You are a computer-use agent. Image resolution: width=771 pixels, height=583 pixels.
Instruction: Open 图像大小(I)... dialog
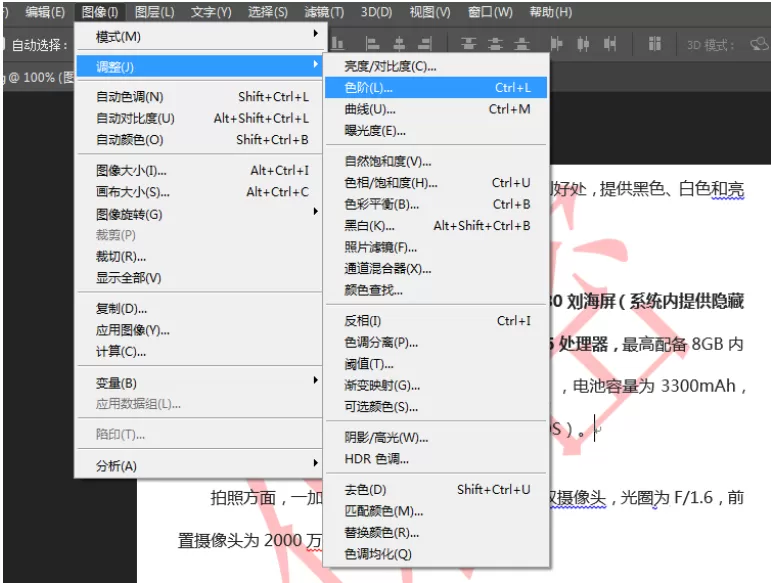(x=199, y=171)
